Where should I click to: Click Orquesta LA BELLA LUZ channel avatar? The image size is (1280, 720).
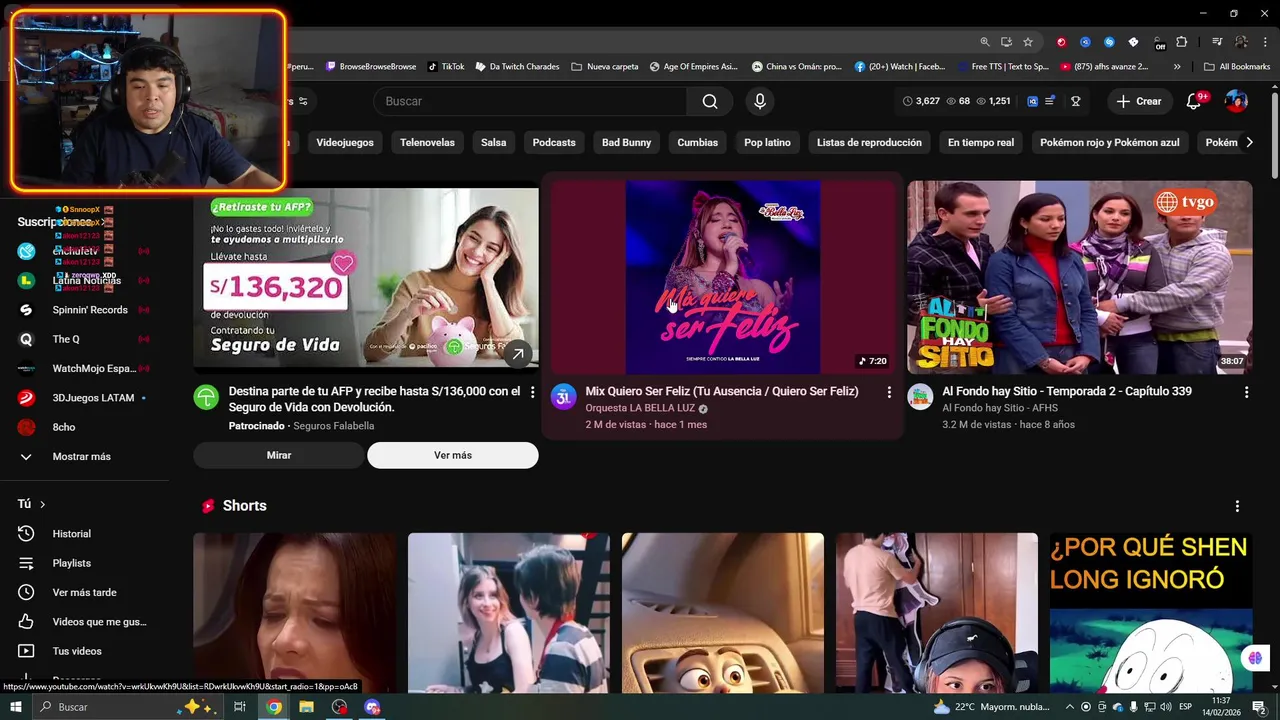tap(563, 397)
